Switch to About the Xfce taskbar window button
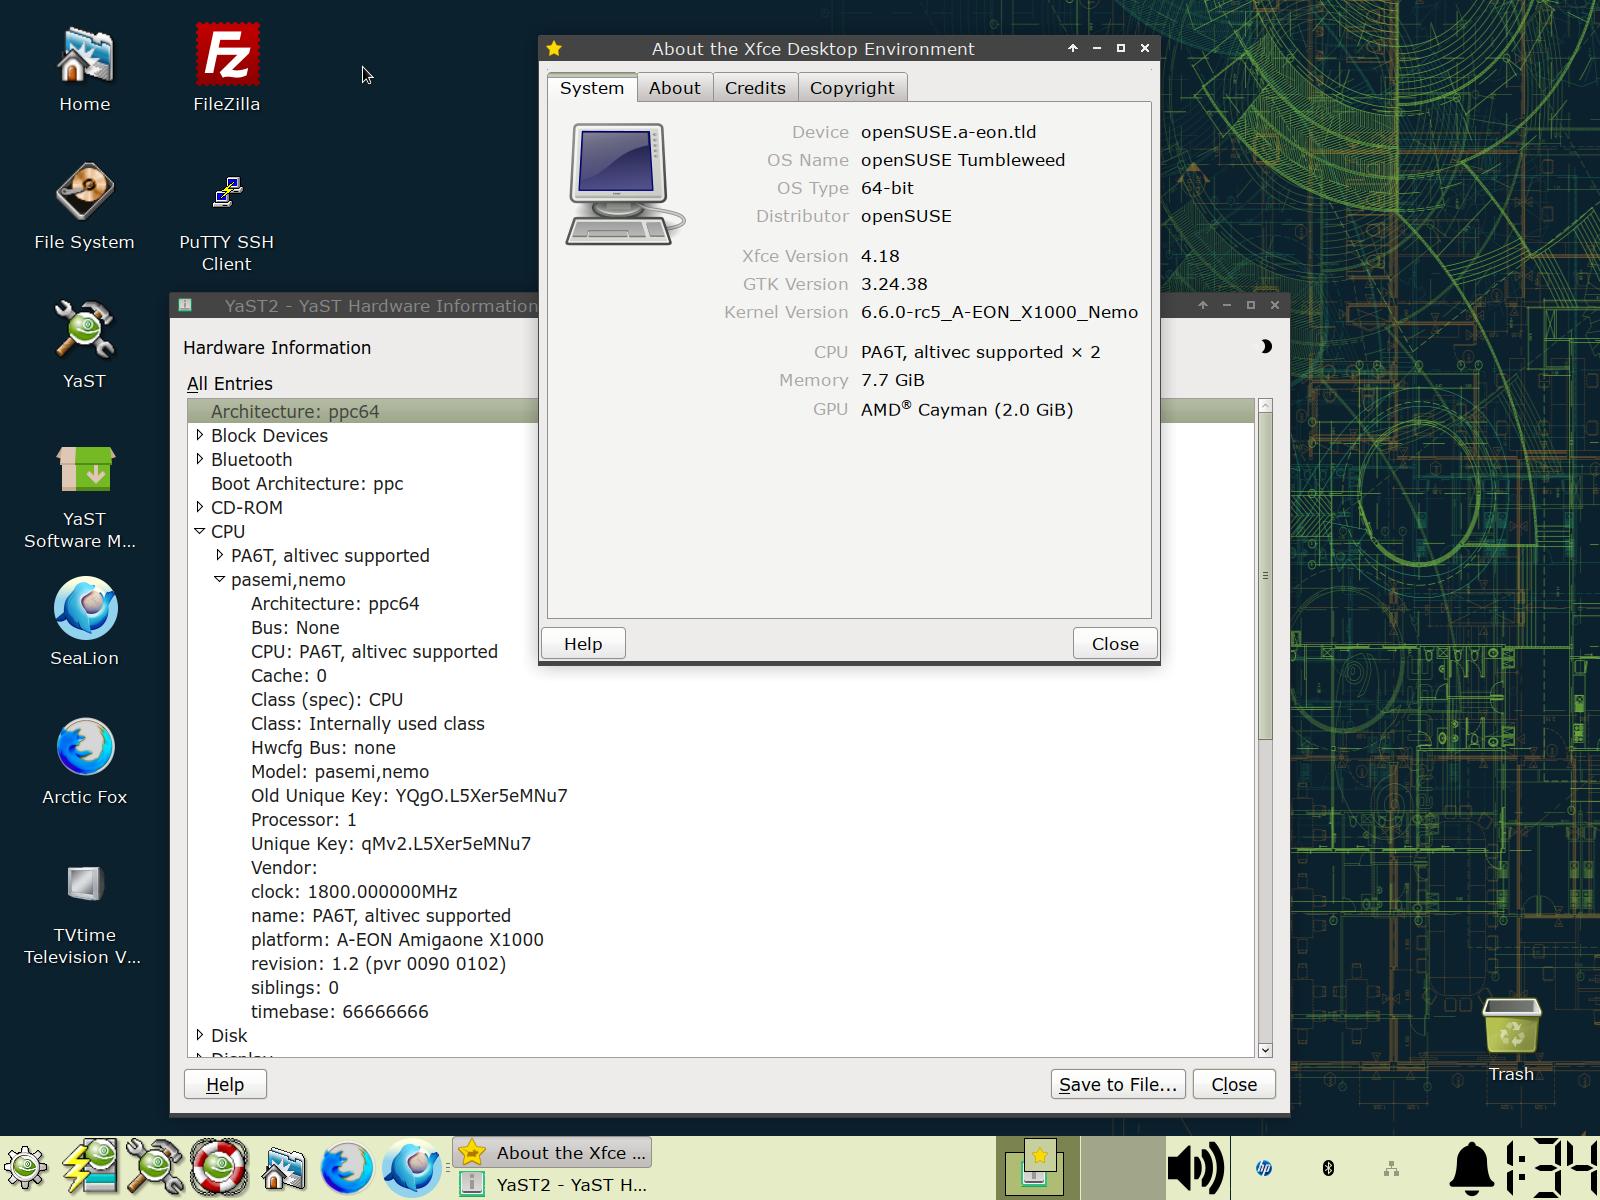The width and height of the screenshot is (1600, 1200). pyautogui.click(x=553, y=1153)
